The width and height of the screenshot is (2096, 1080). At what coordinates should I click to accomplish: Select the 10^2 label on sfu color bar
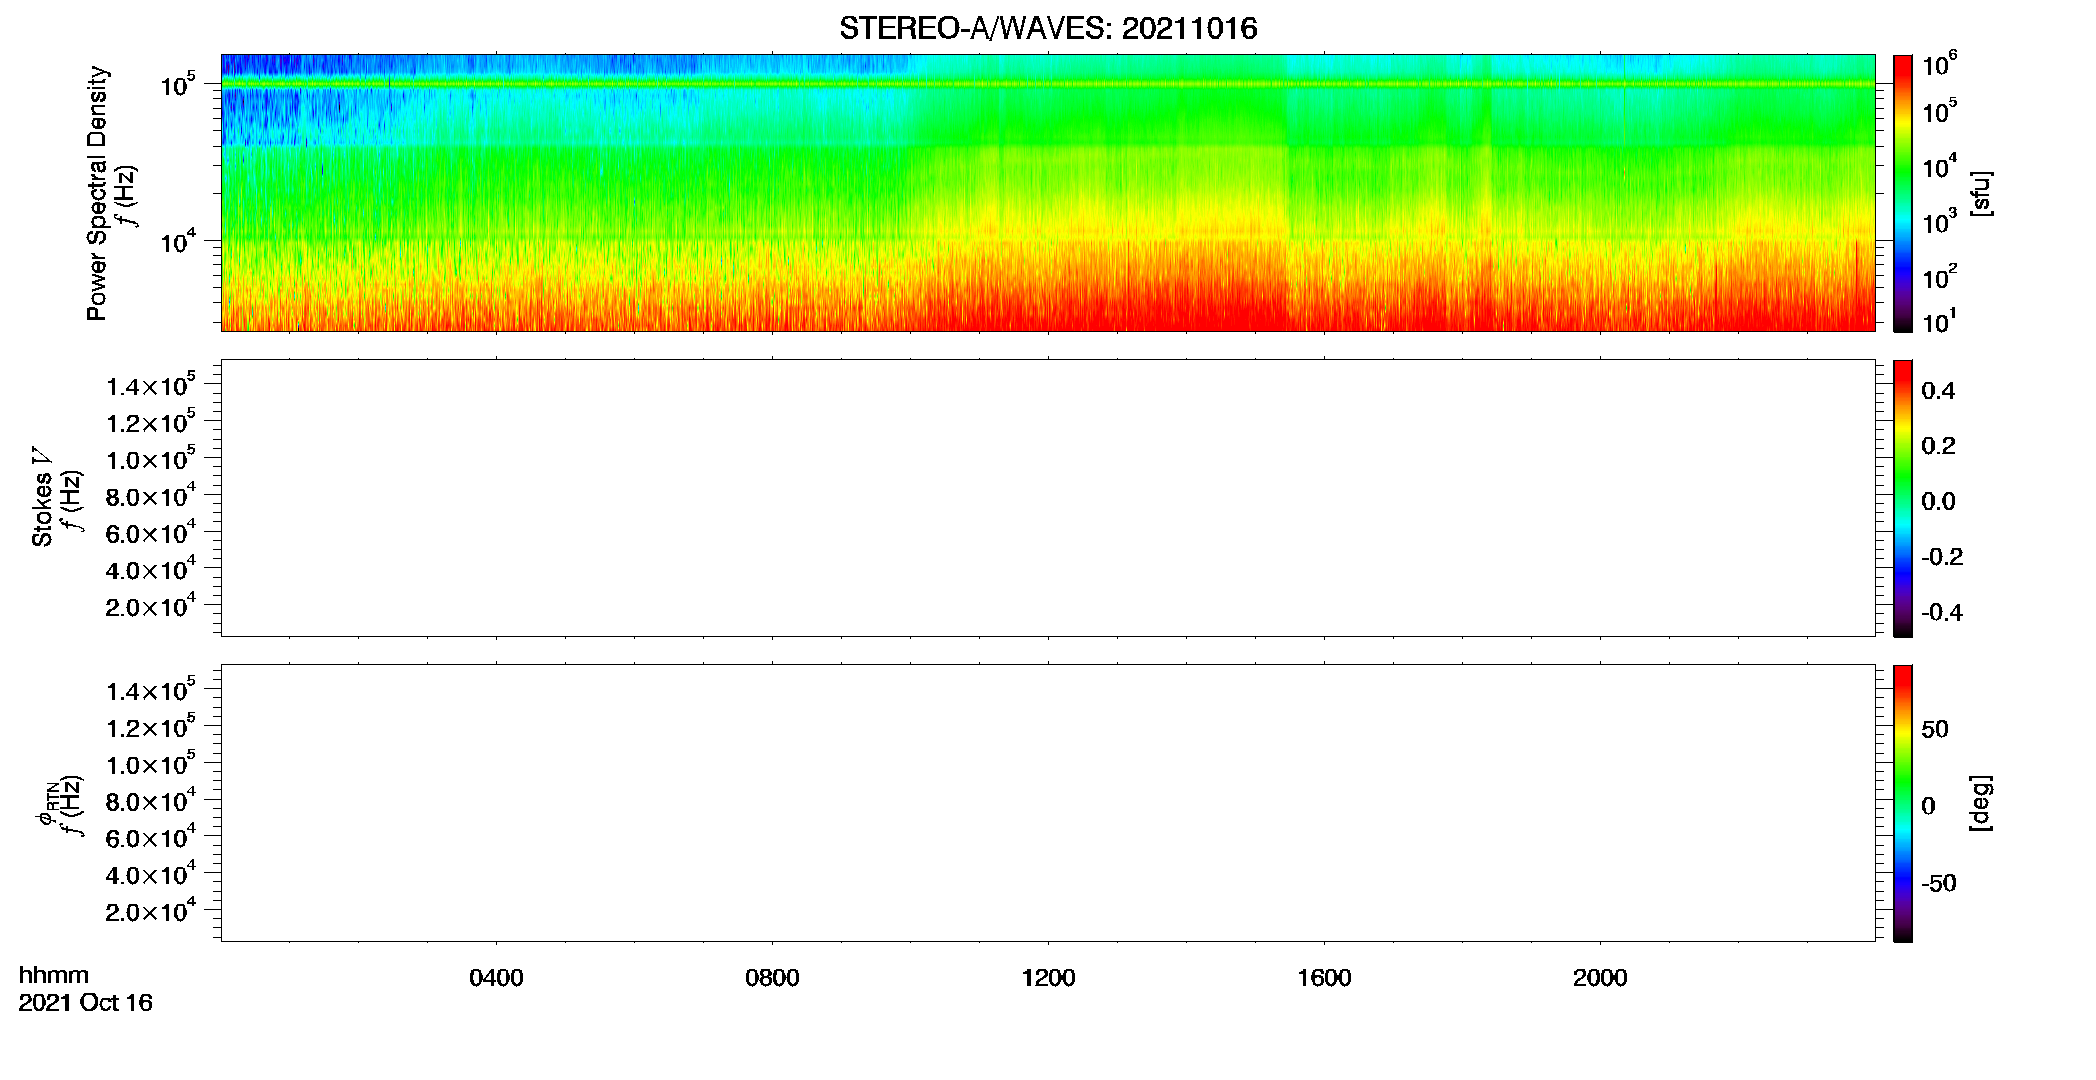coord(1940,276)
